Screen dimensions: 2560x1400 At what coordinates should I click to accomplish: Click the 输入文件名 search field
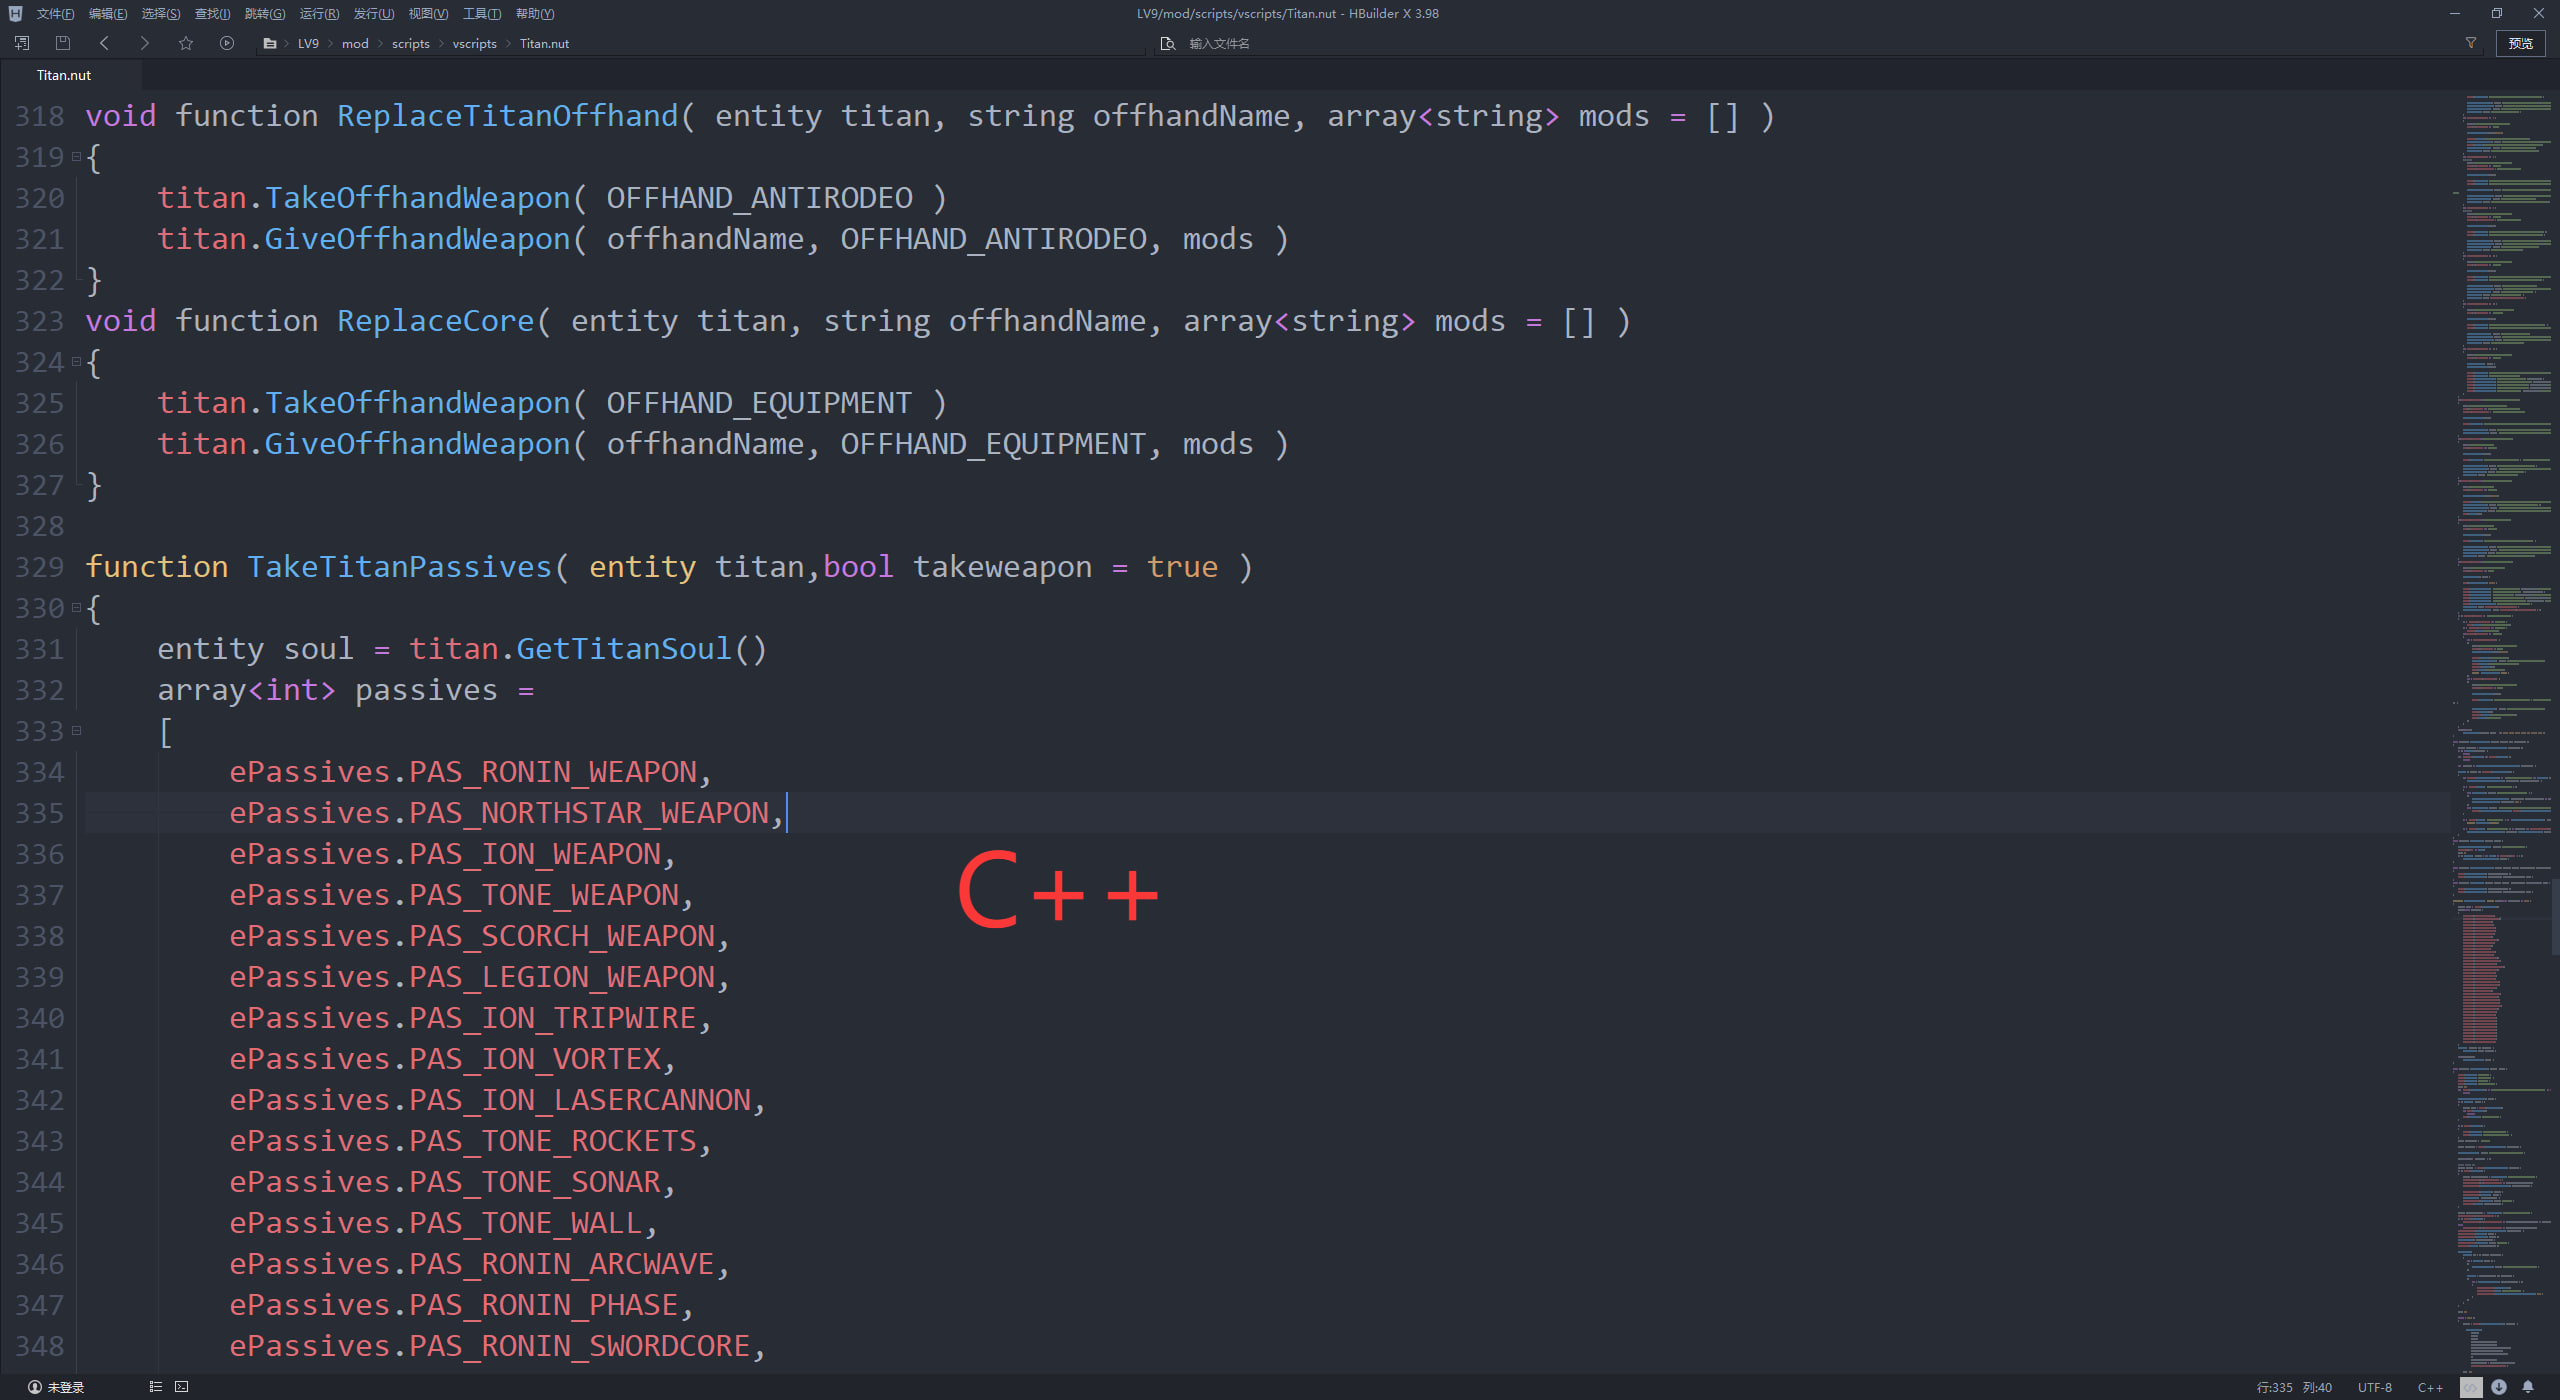click(x=1219, y=43)
